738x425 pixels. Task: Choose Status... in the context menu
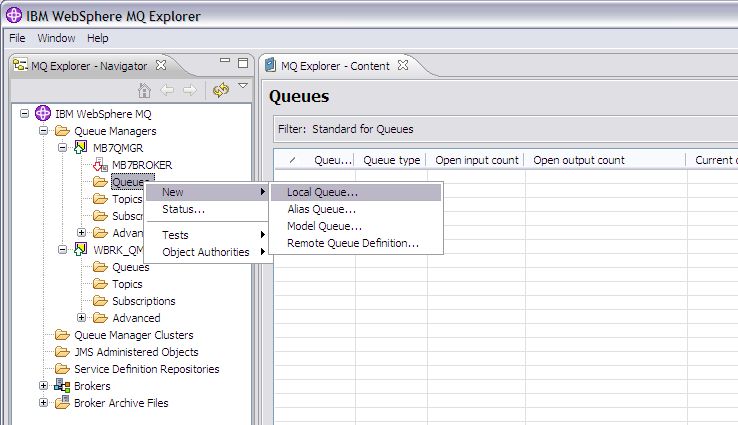coord(207,209)
